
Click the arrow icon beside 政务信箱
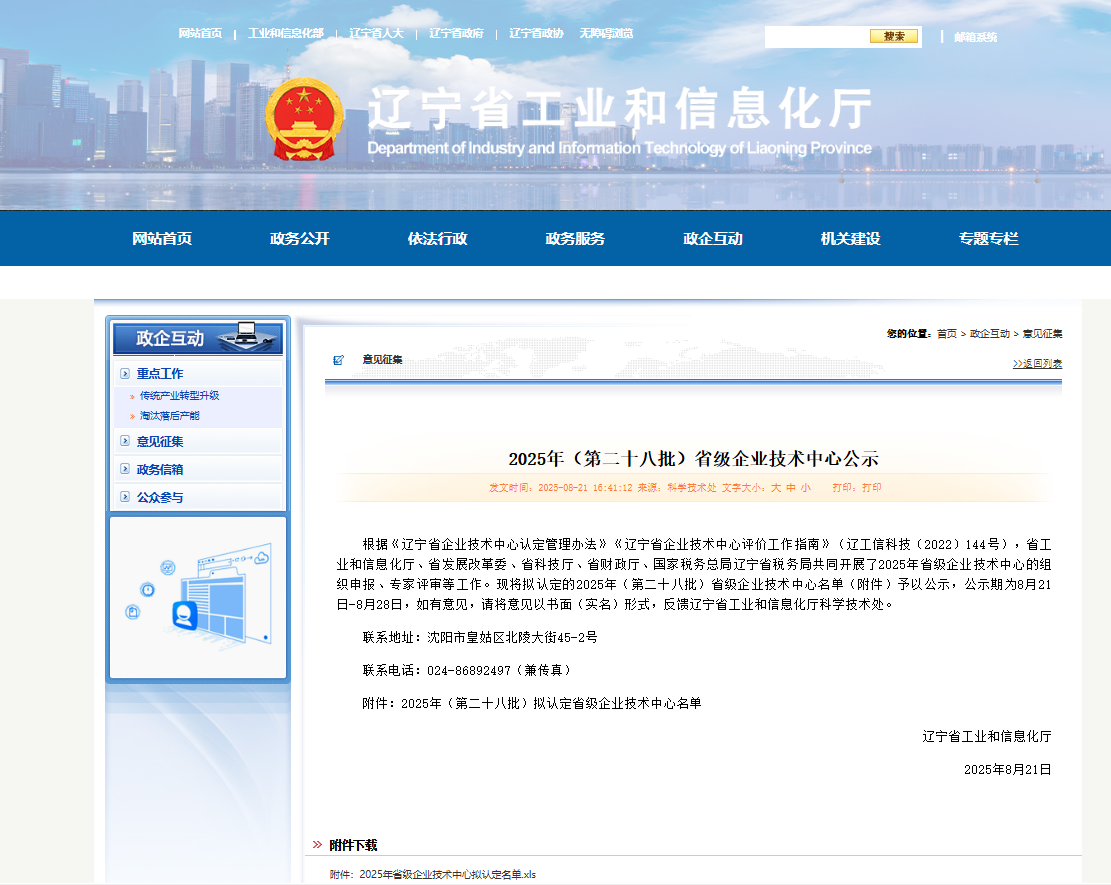pyautogui.click(x=125, y=469)
